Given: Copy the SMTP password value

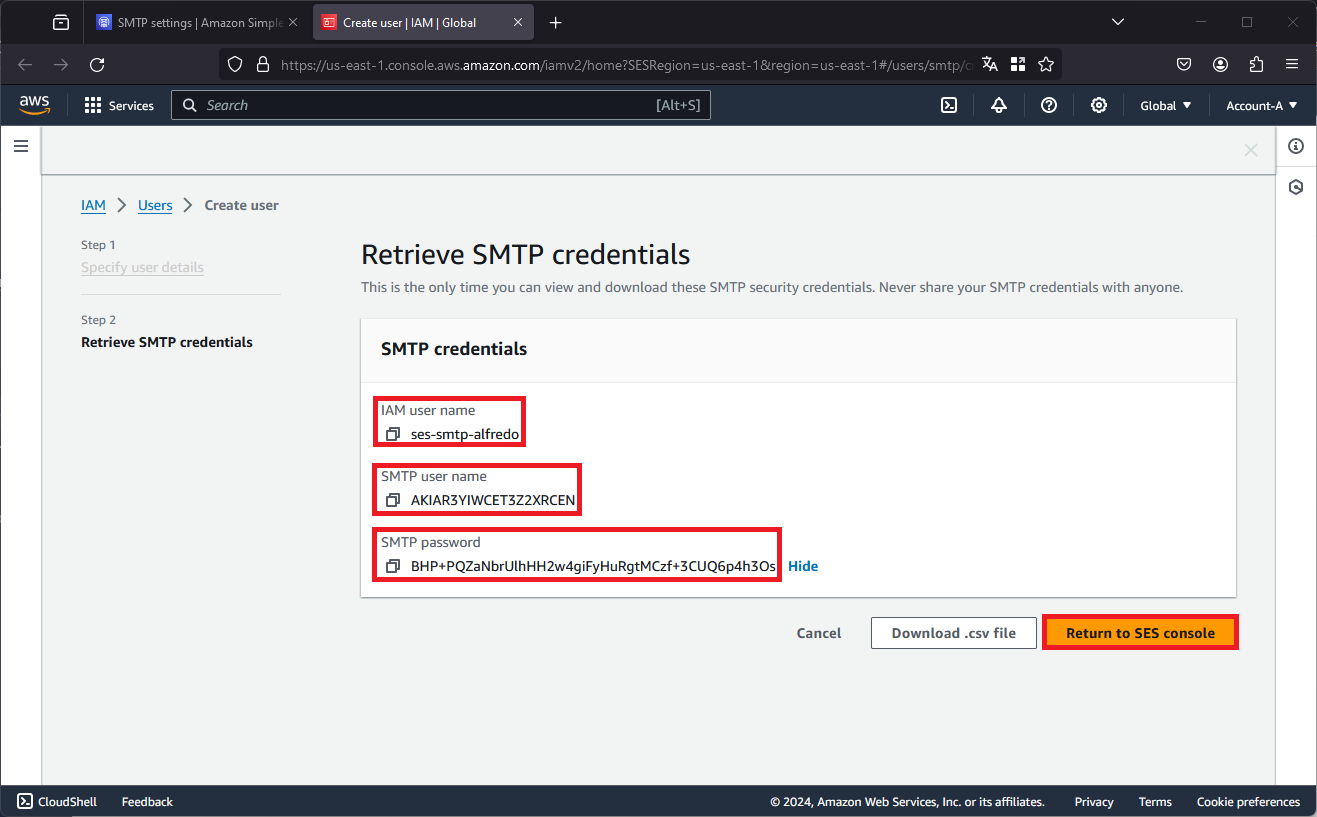Looking at the screenshot, I should pos(393,566).
